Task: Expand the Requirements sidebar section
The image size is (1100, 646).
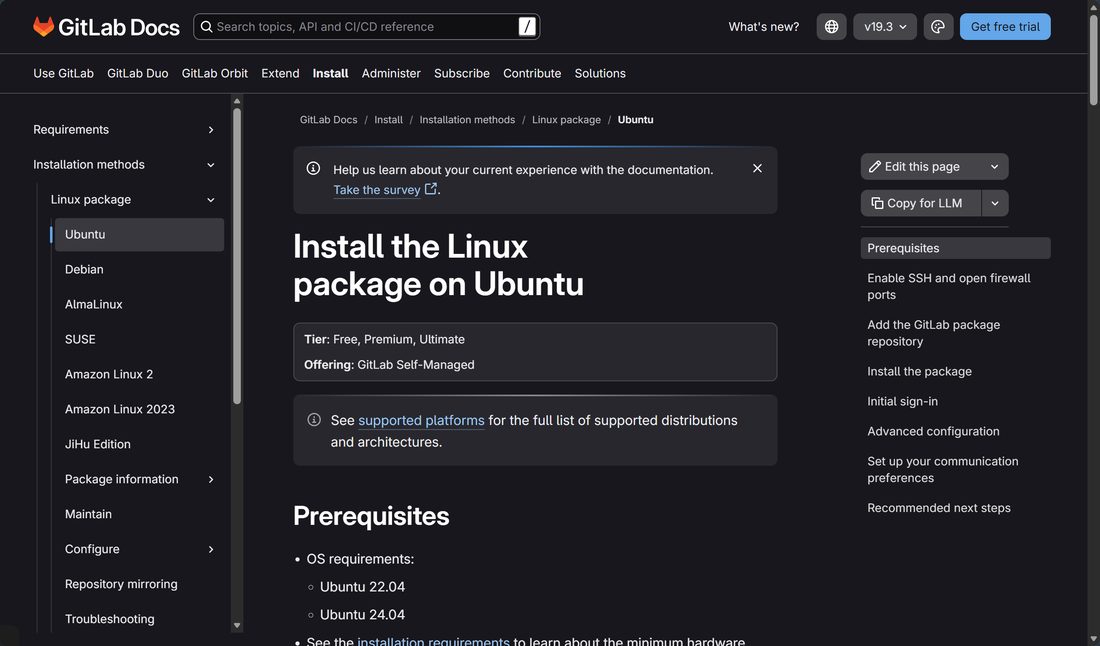Action: pyautogui.click(x=210, y=130)
